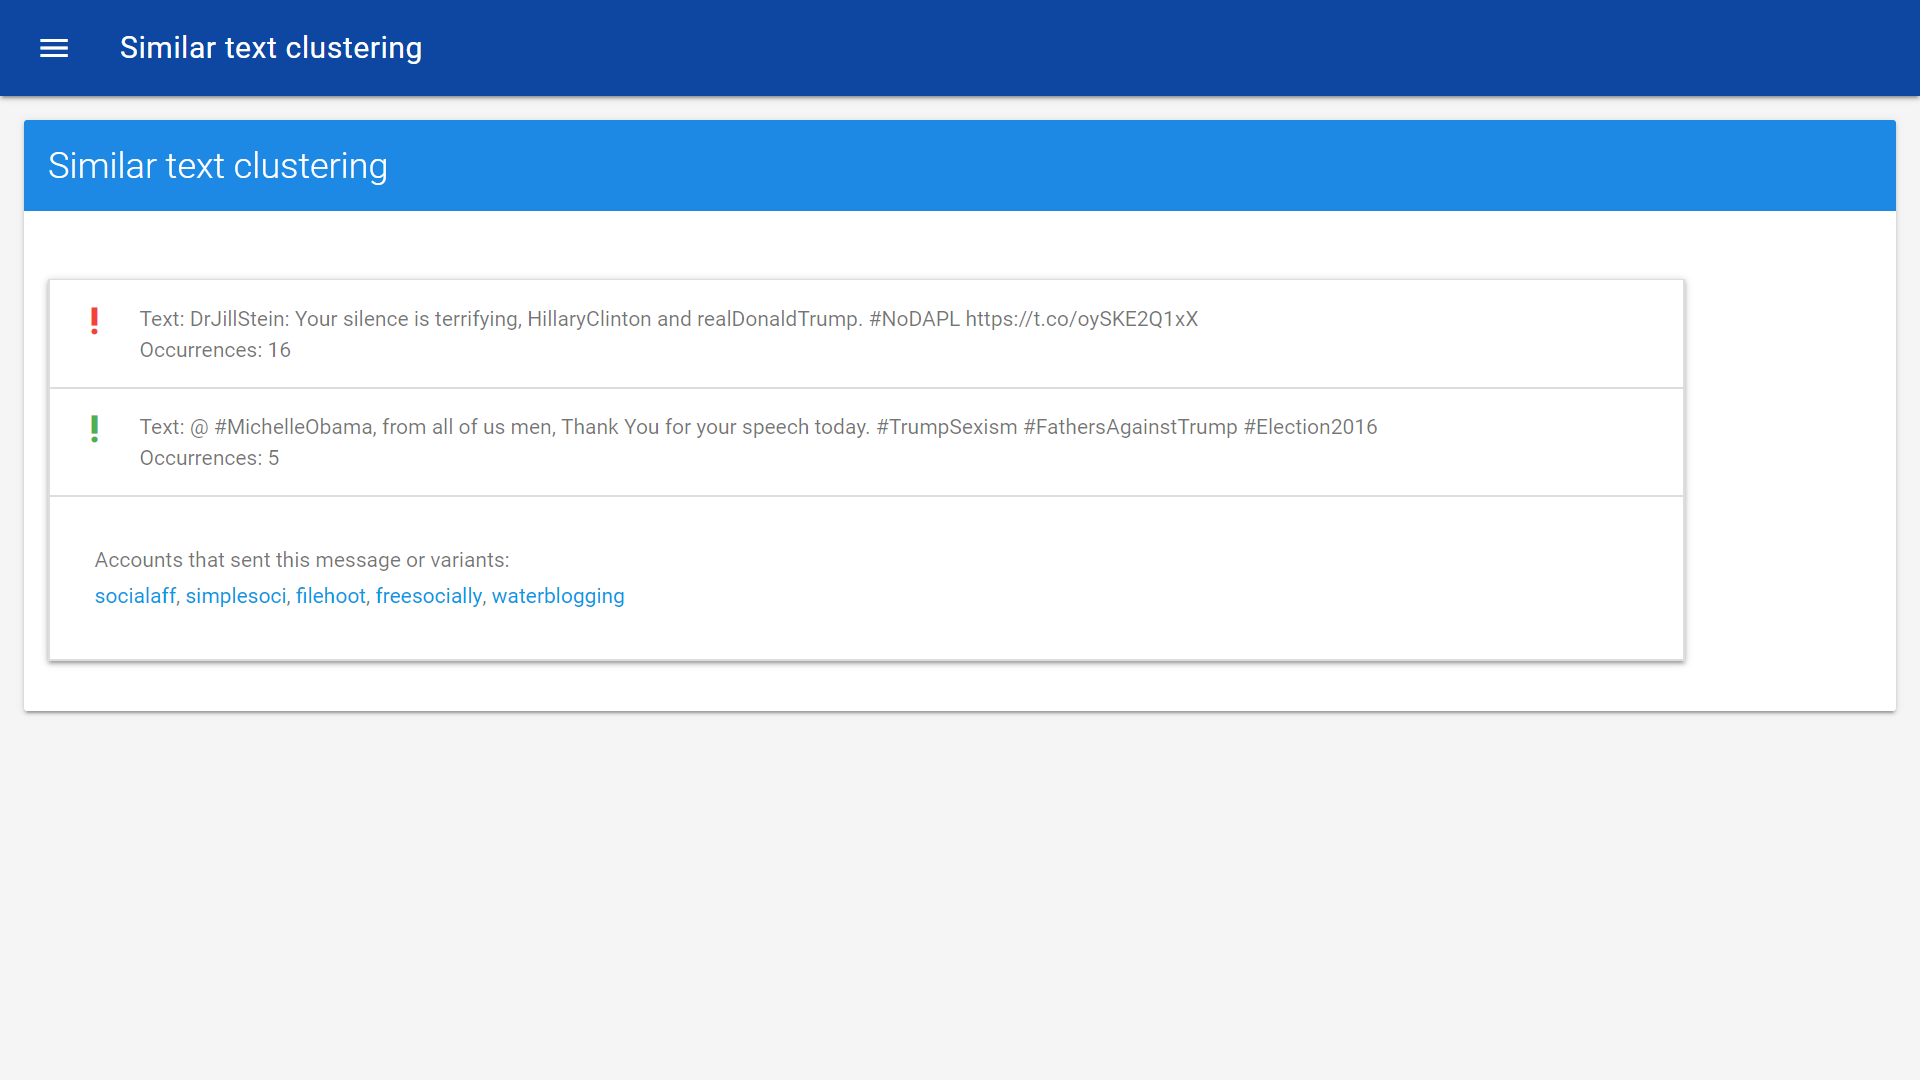The image size is (1920, 1080).
Task: Open the filehoot account link
Action: (x=331, y=596)
